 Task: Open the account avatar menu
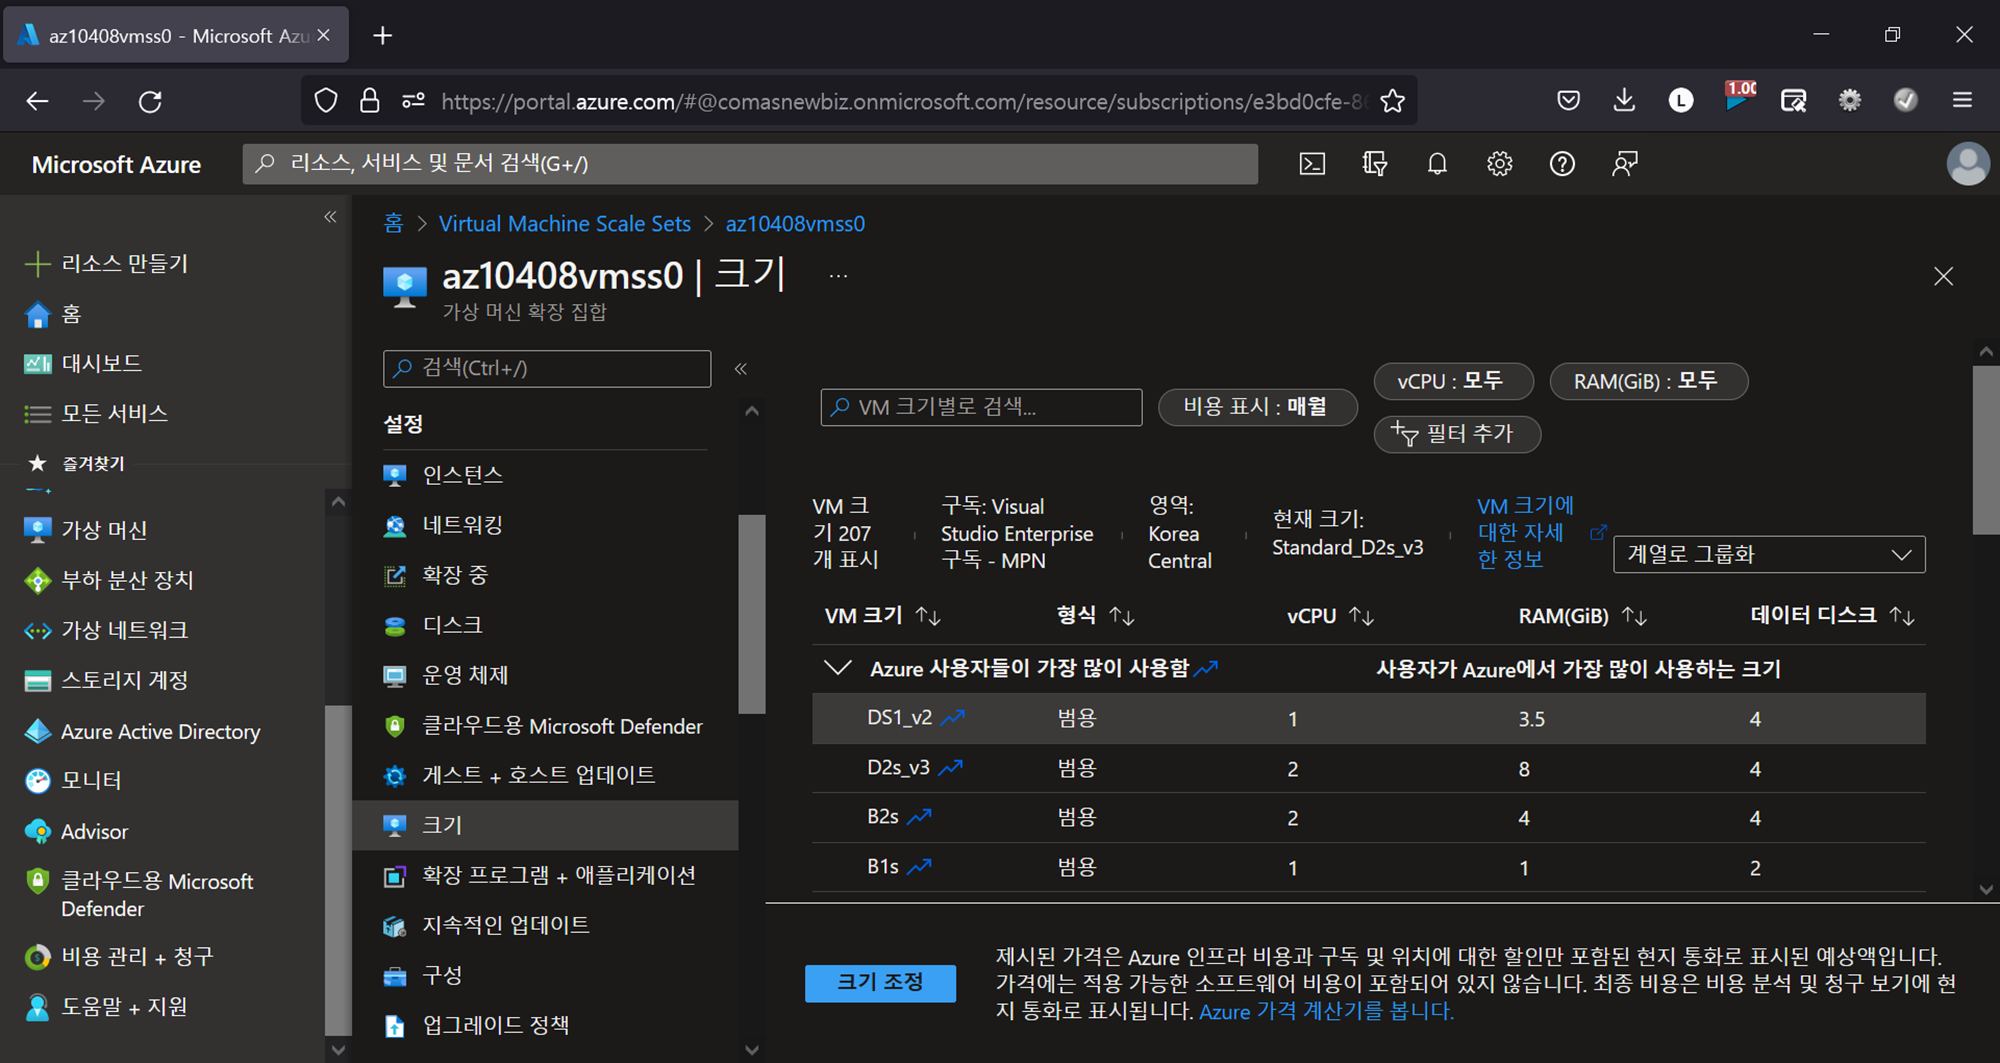click(1967, 164)
